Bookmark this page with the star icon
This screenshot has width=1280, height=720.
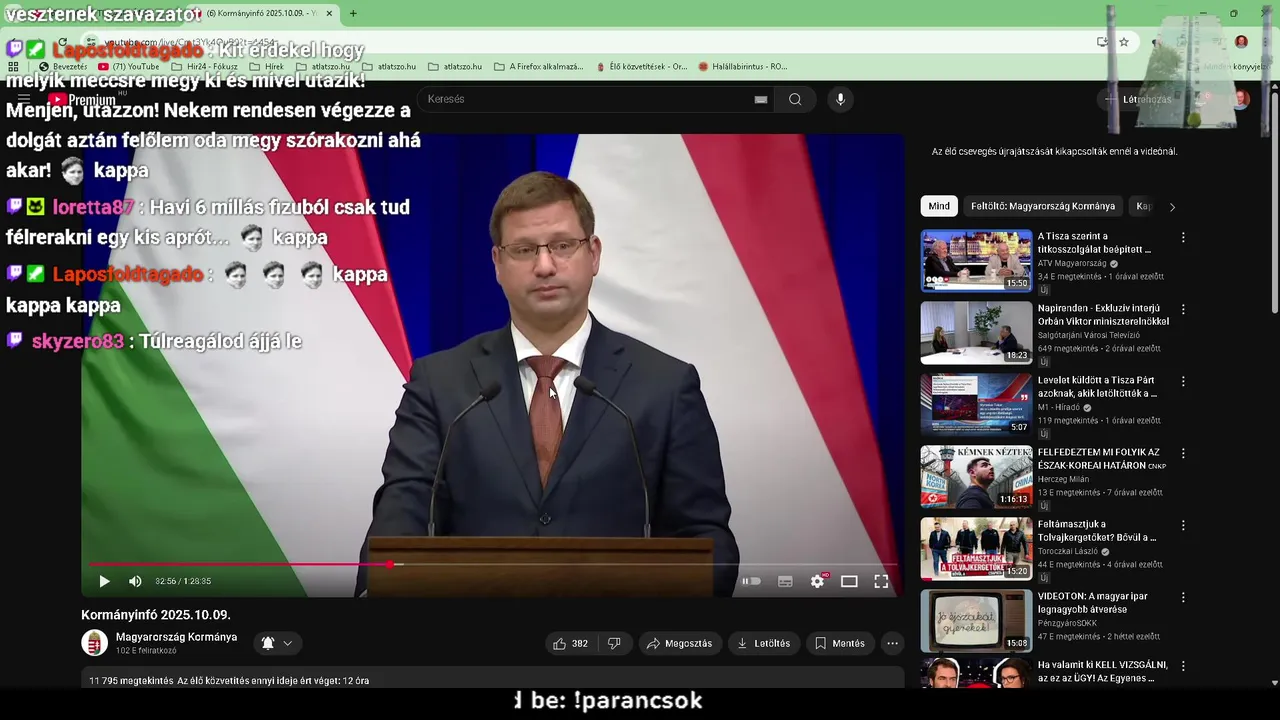(x=1124, y=42)
